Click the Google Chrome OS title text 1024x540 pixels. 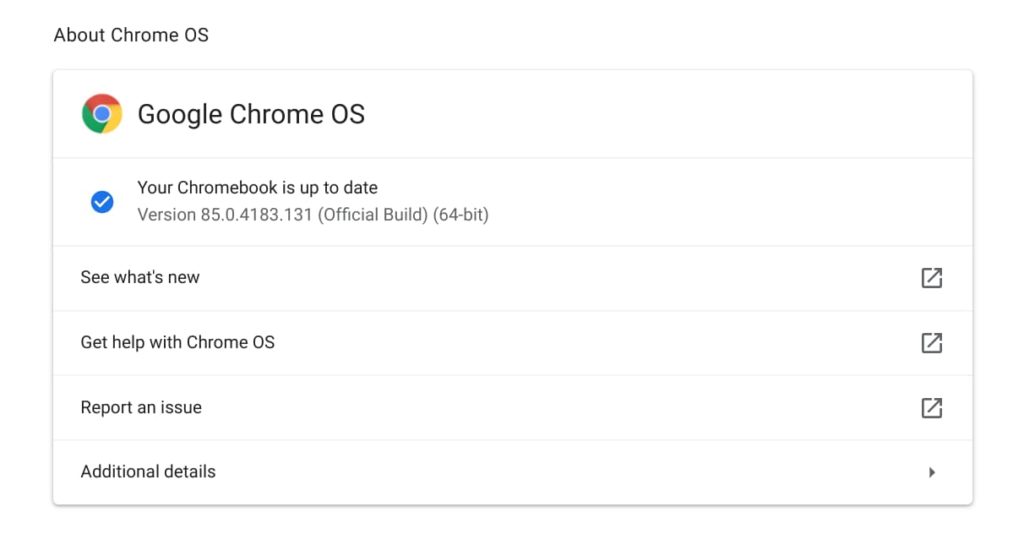[x=251, y=114]
